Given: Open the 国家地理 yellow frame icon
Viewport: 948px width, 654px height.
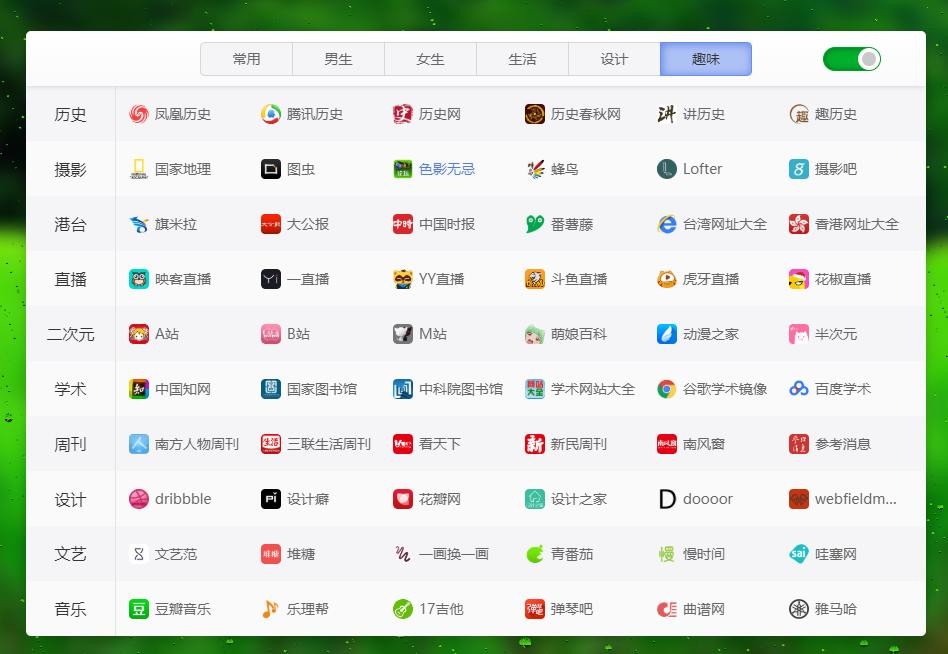Looking at the screenshot, I should click(x=139, y=169).
